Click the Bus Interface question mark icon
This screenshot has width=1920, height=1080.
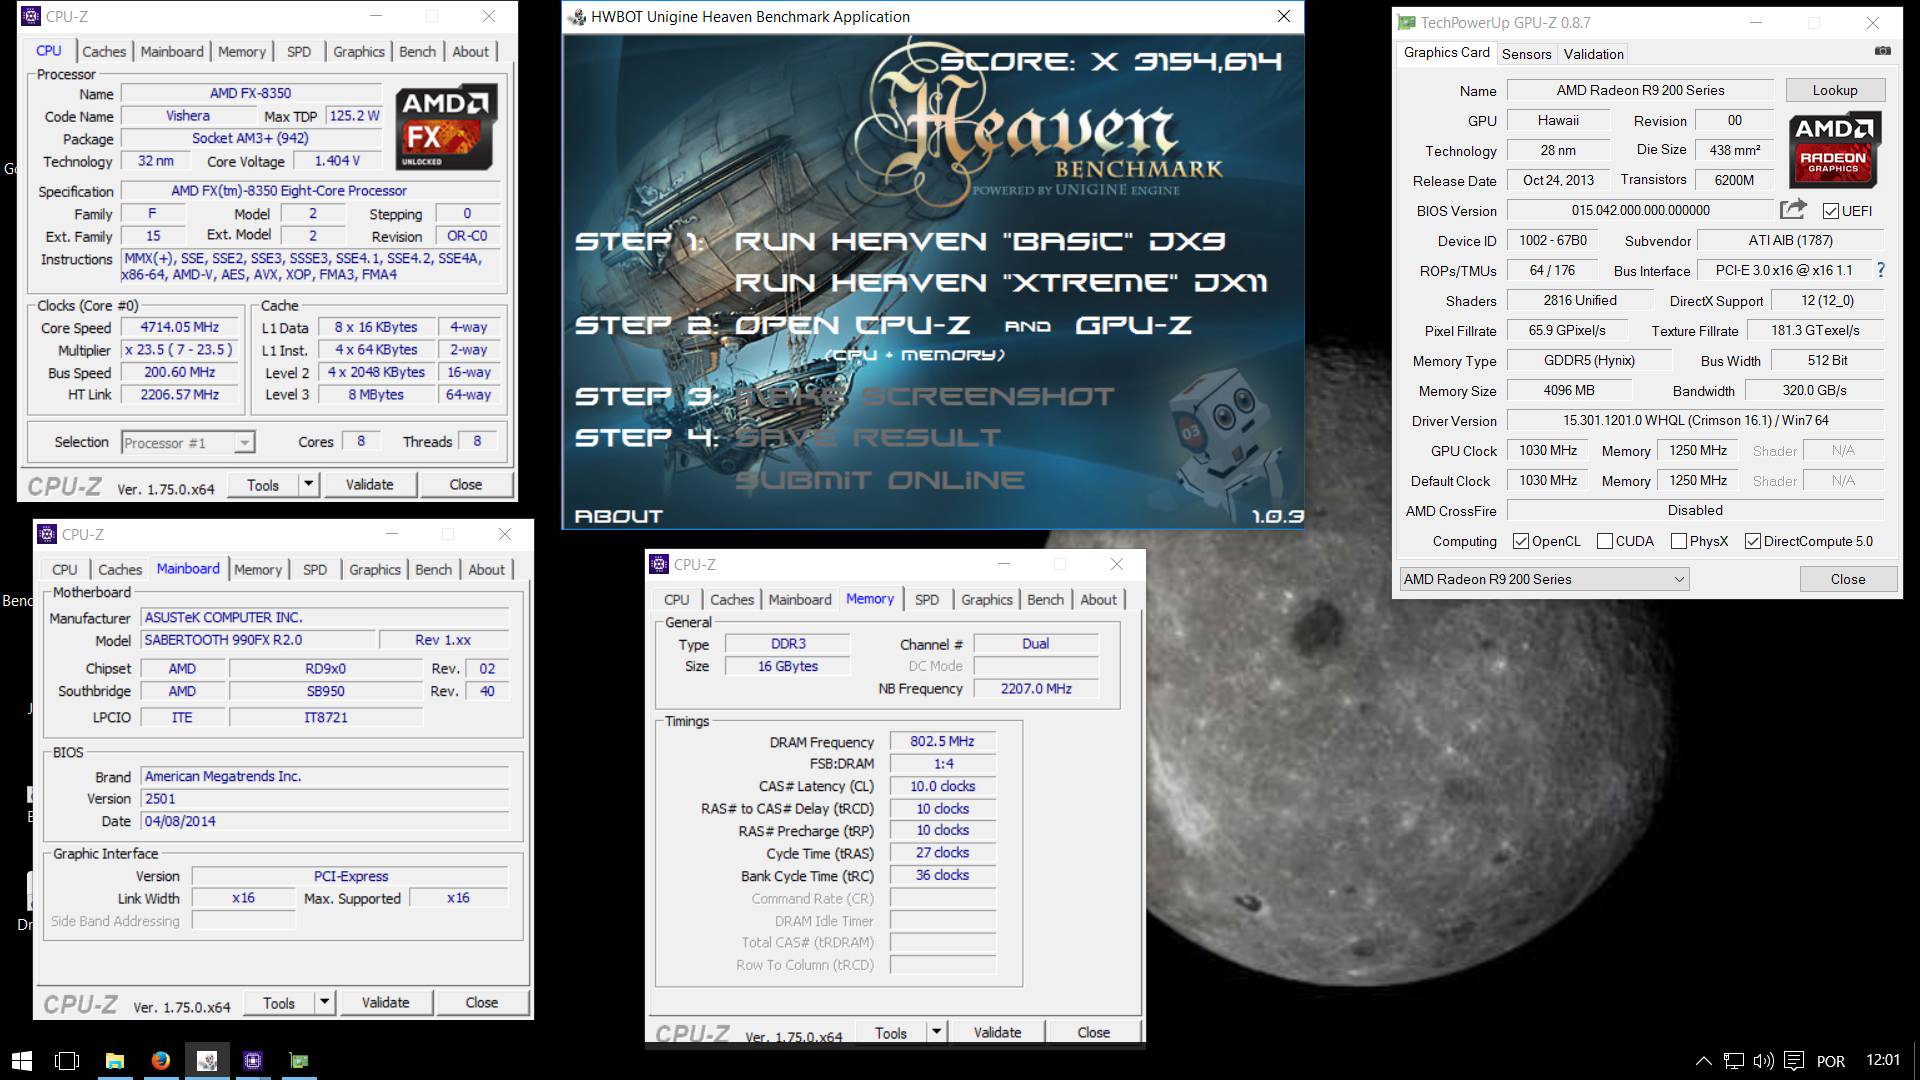pyautogui.click(x=1881, y=270)
